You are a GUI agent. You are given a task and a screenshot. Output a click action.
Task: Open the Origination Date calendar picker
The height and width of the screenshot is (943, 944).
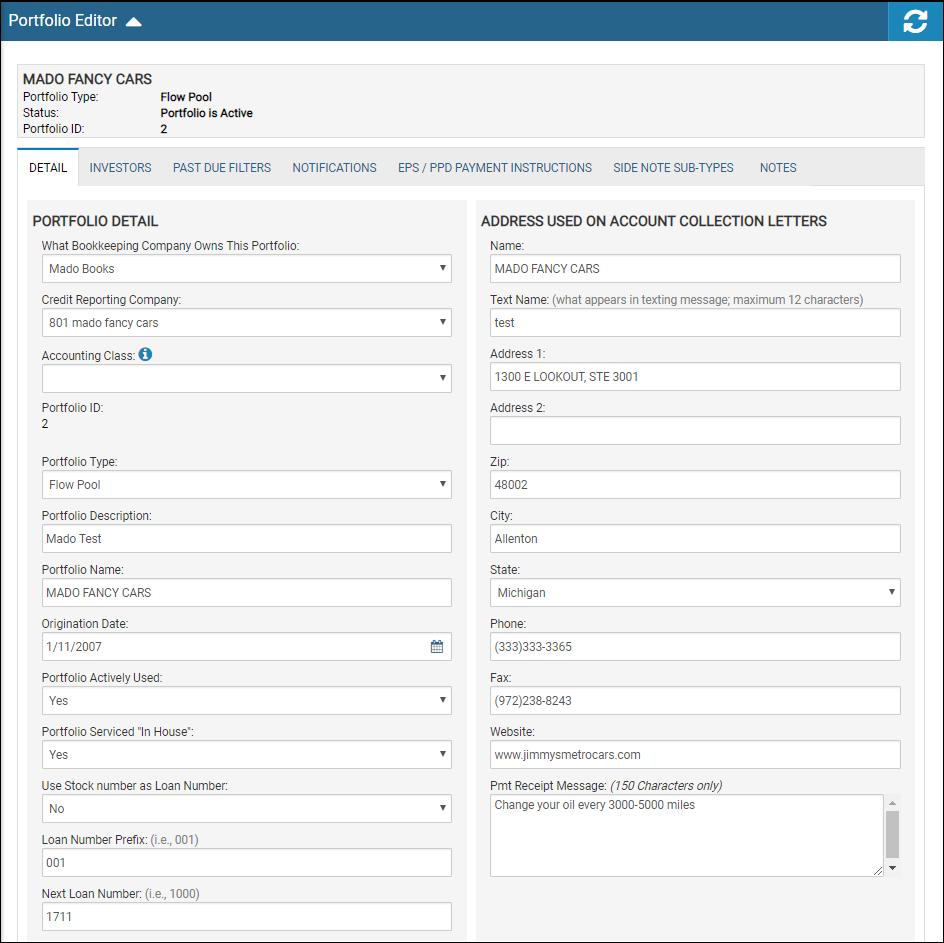437,647
